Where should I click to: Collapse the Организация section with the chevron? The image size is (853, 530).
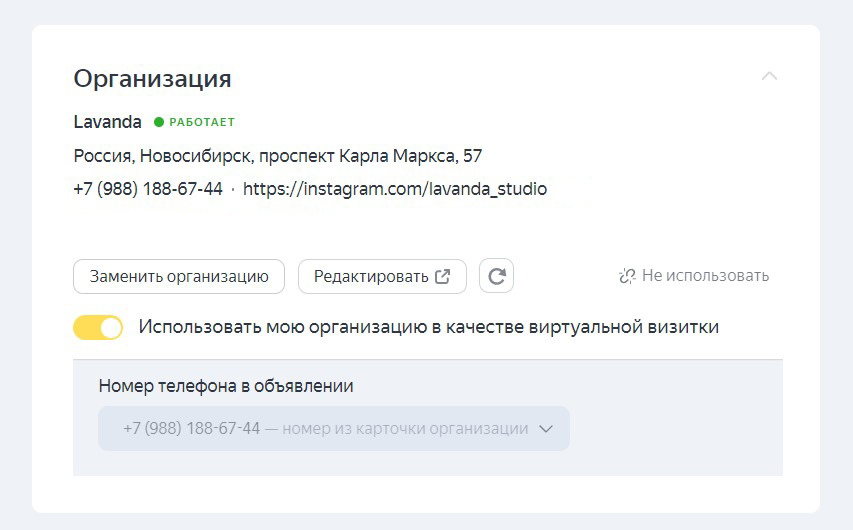(769, 76)
